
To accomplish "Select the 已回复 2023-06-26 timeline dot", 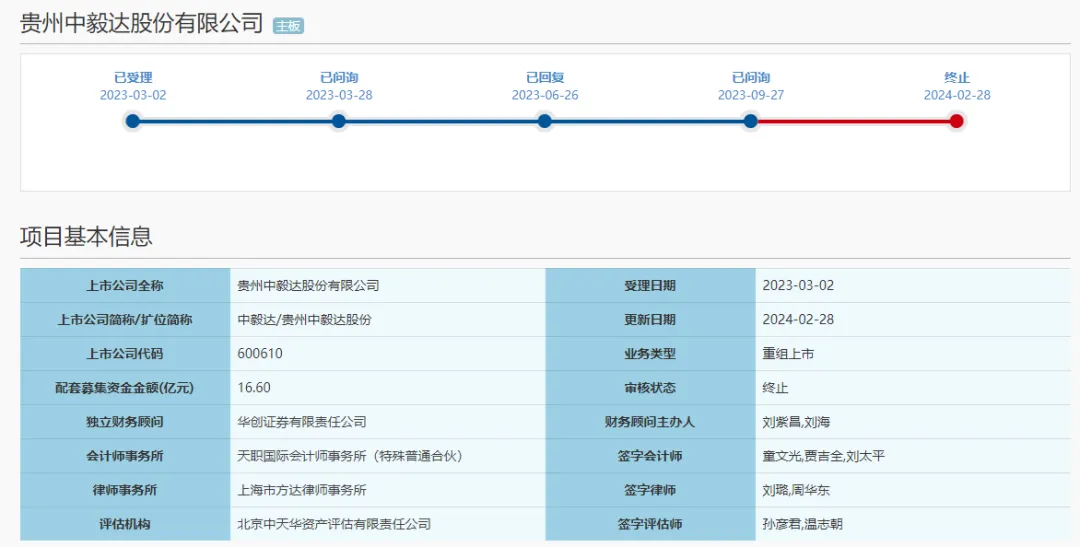I will click(545, 121).
